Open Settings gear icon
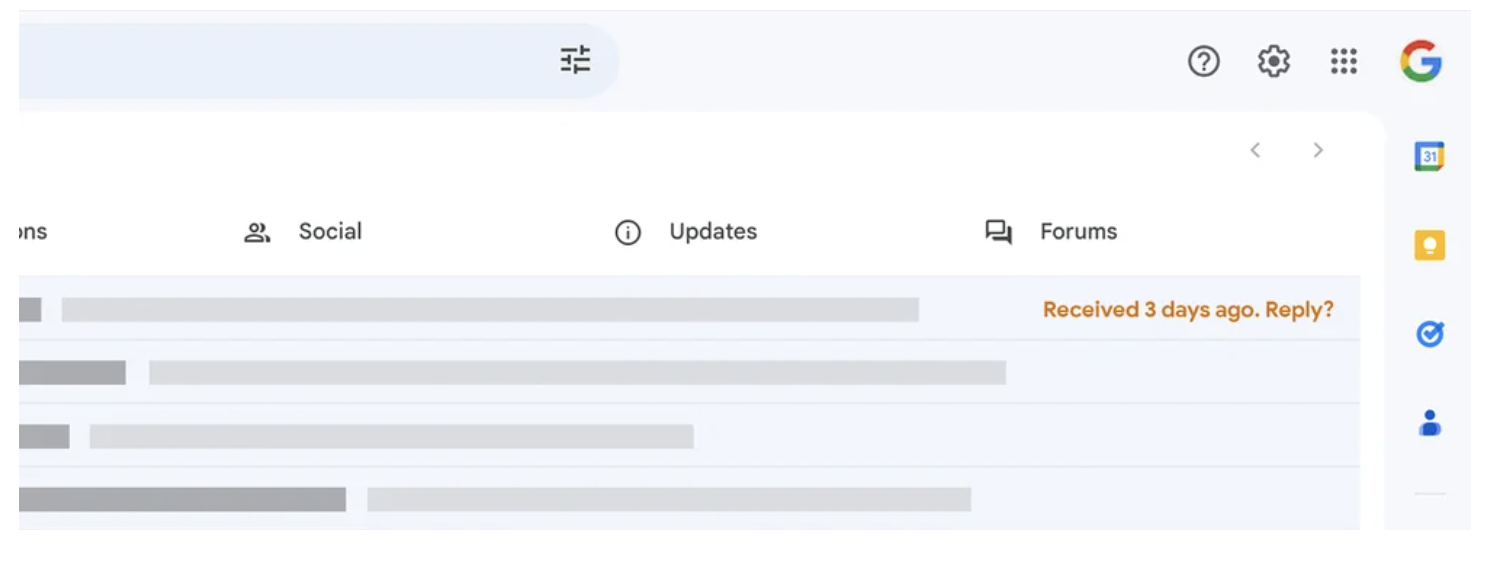 click(1273, 62)
